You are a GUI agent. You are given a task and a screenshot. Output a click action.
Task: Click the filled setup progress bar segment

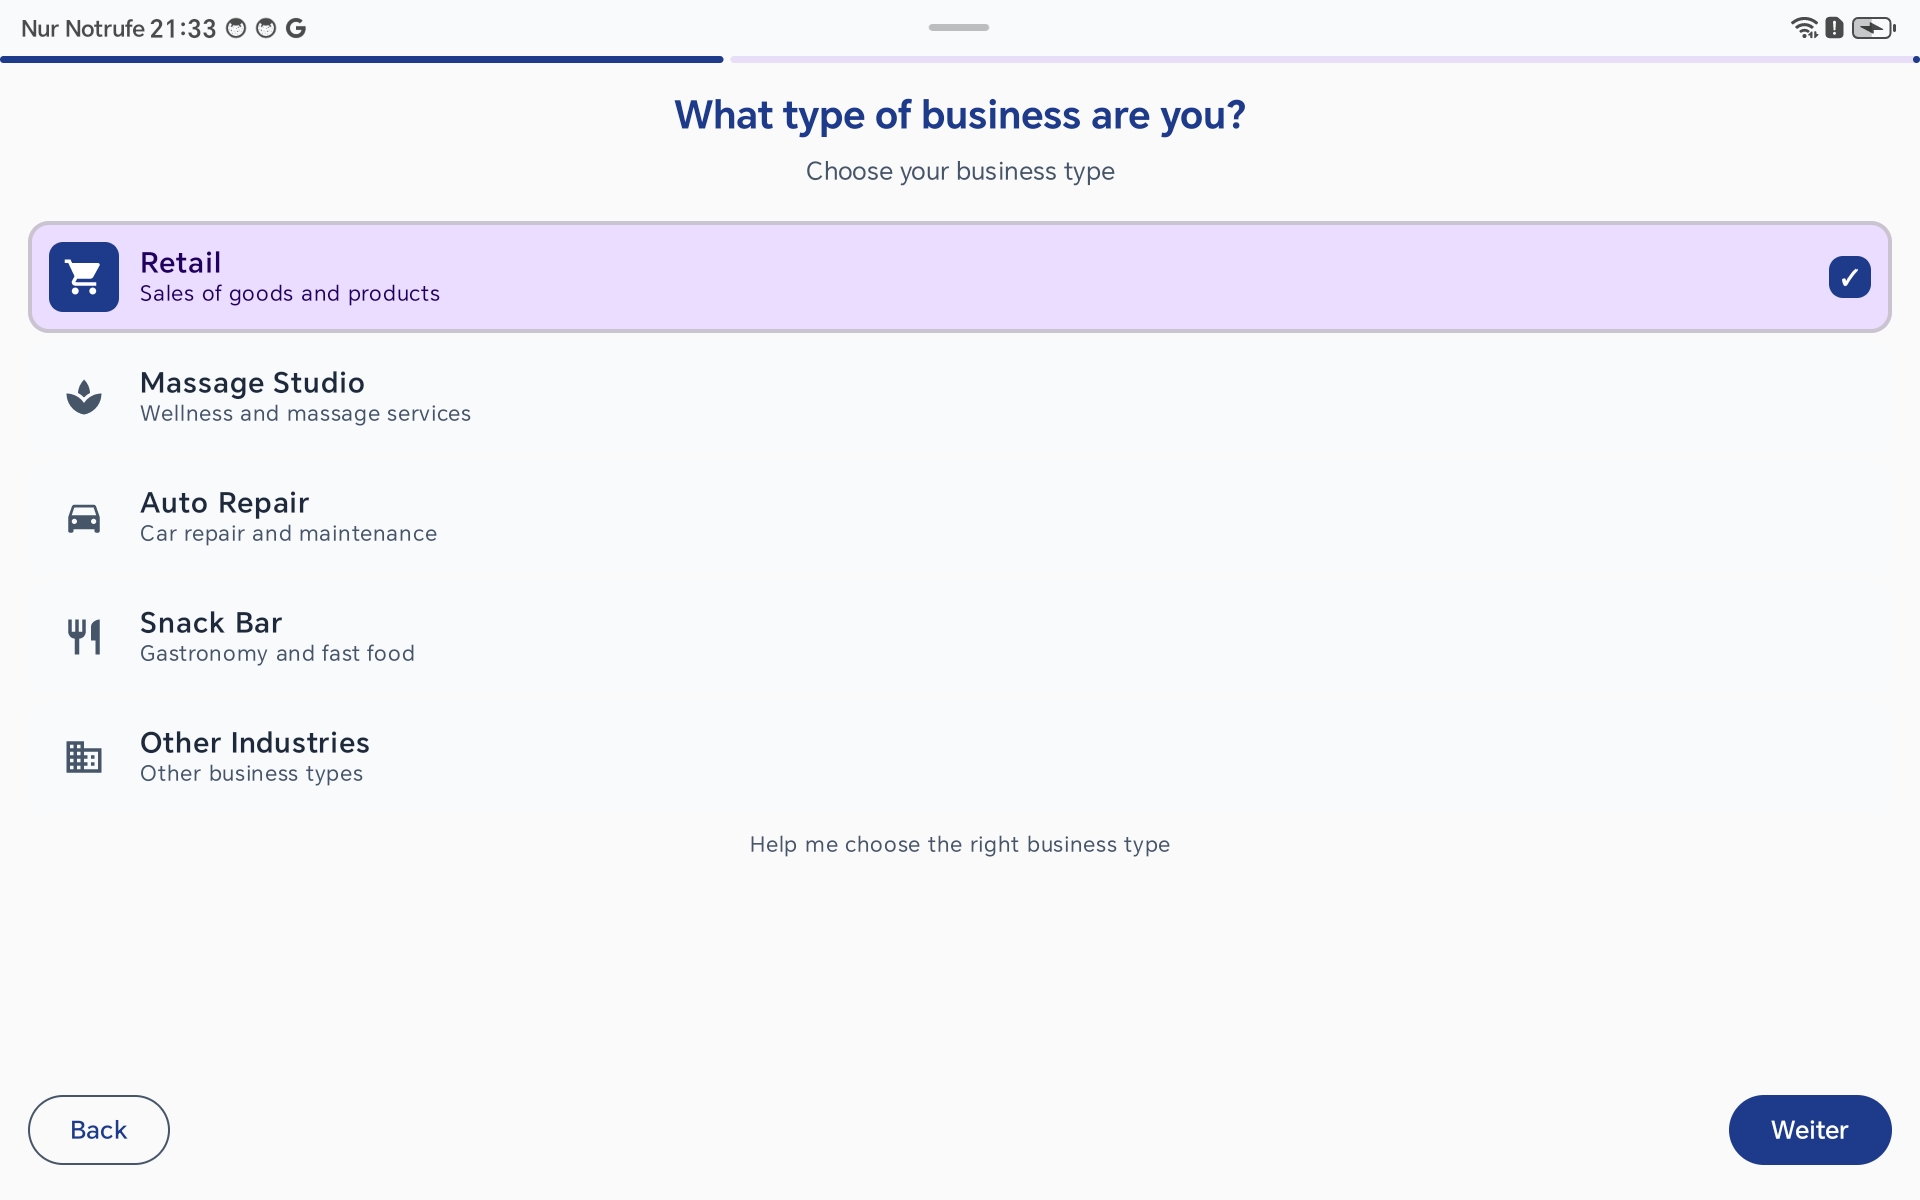click(x=361, y=60)
